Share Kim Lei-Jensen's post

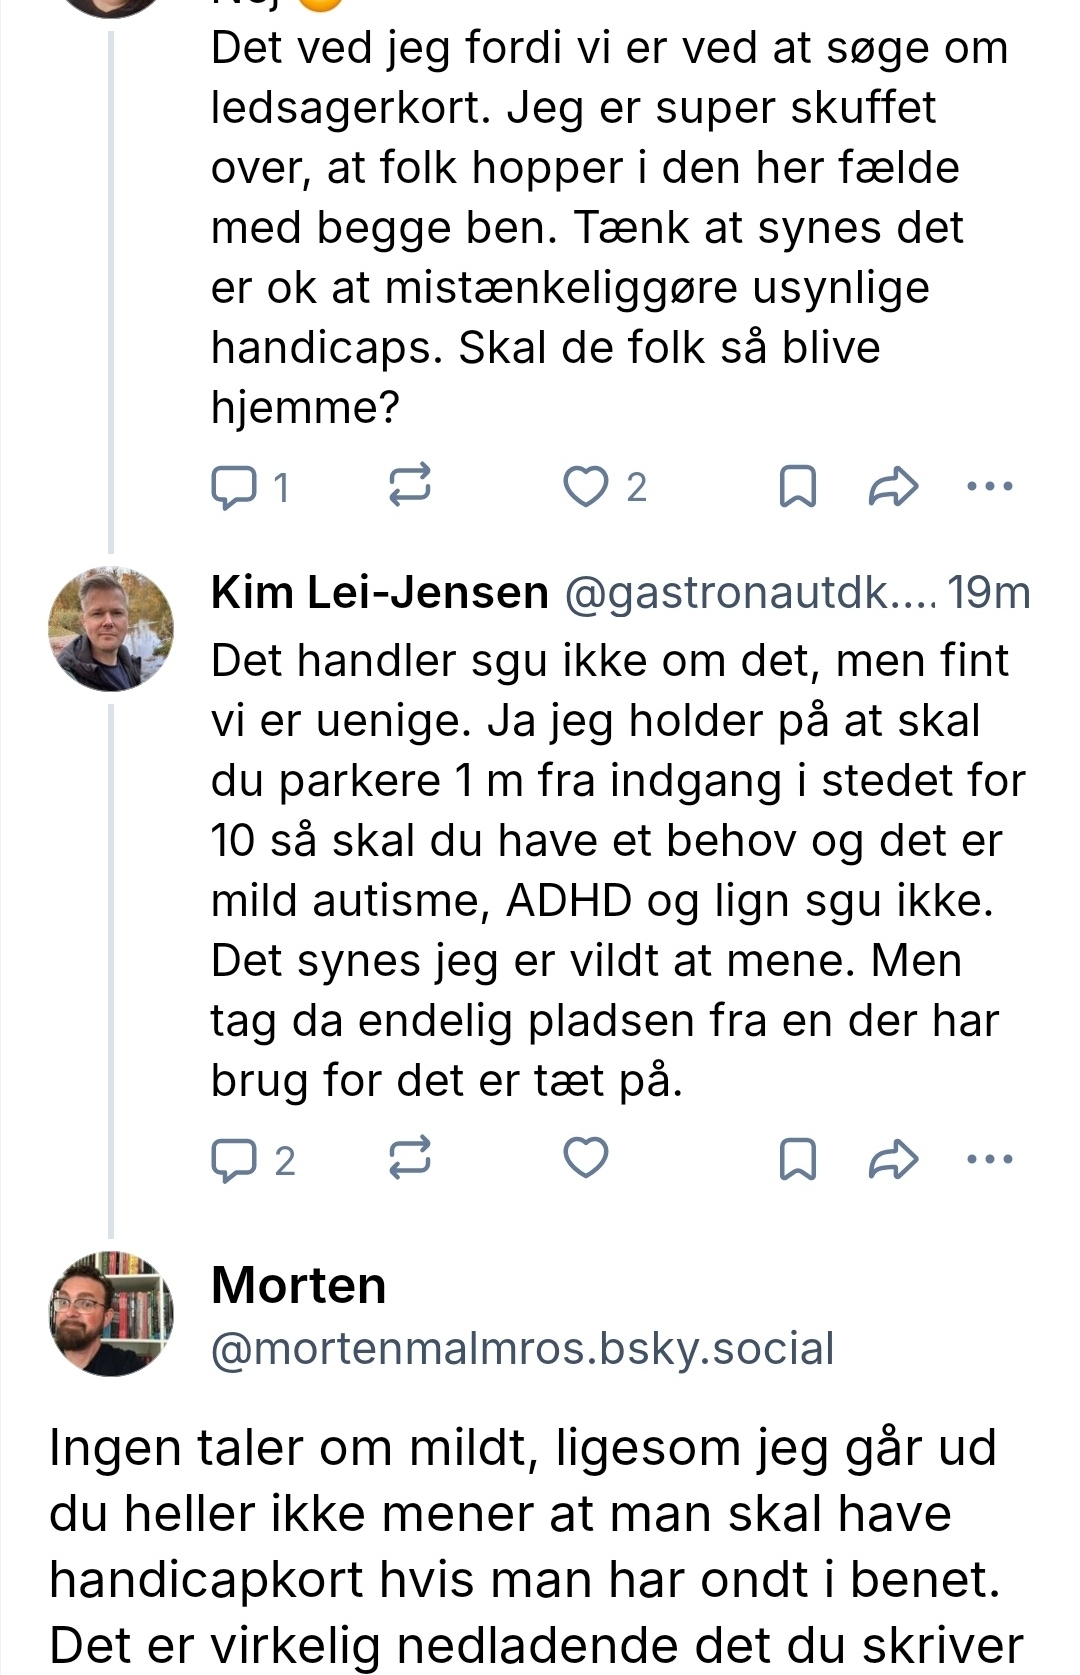892,1160
